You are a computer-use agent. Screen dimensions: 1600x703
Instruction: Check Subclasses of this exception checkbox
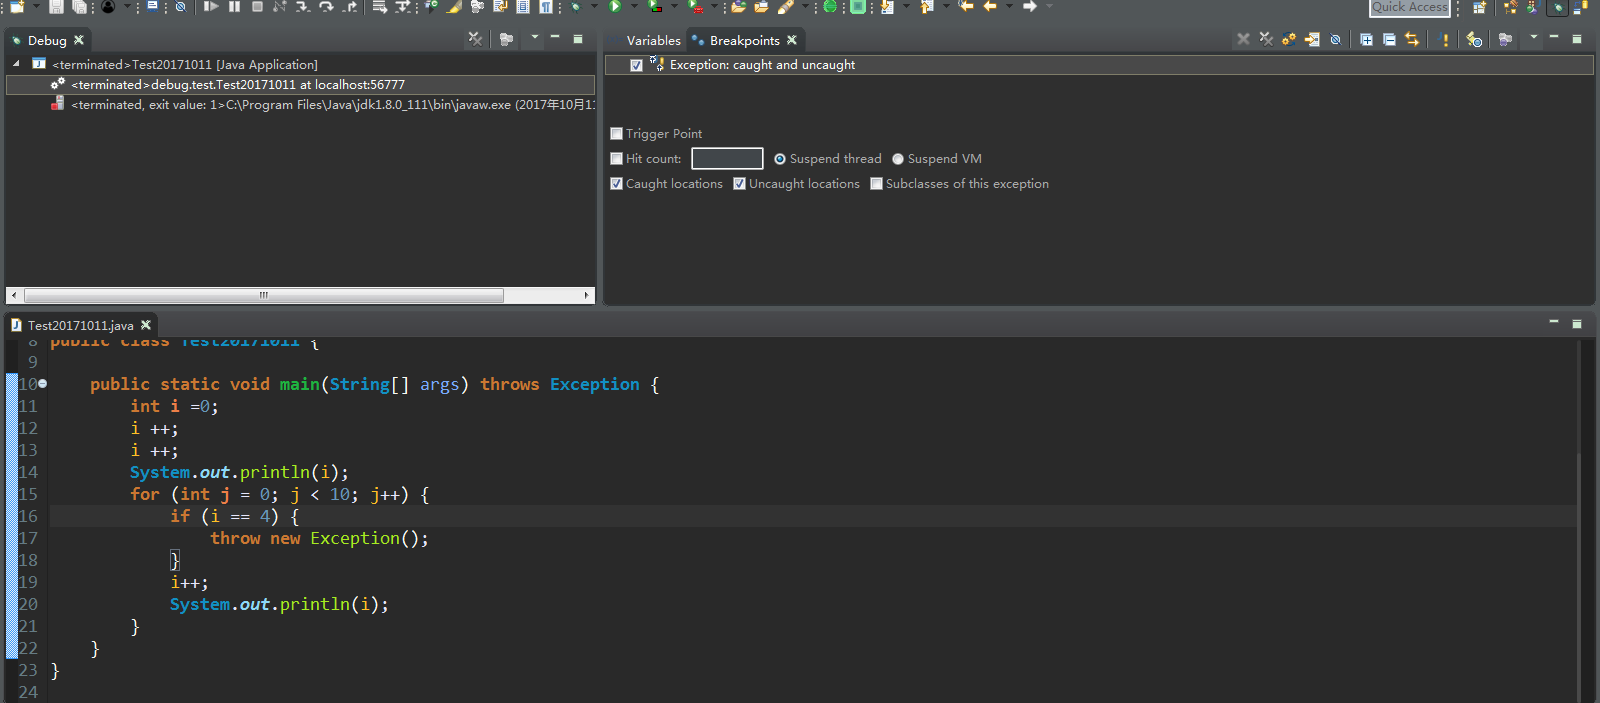(x=876, y=184)
